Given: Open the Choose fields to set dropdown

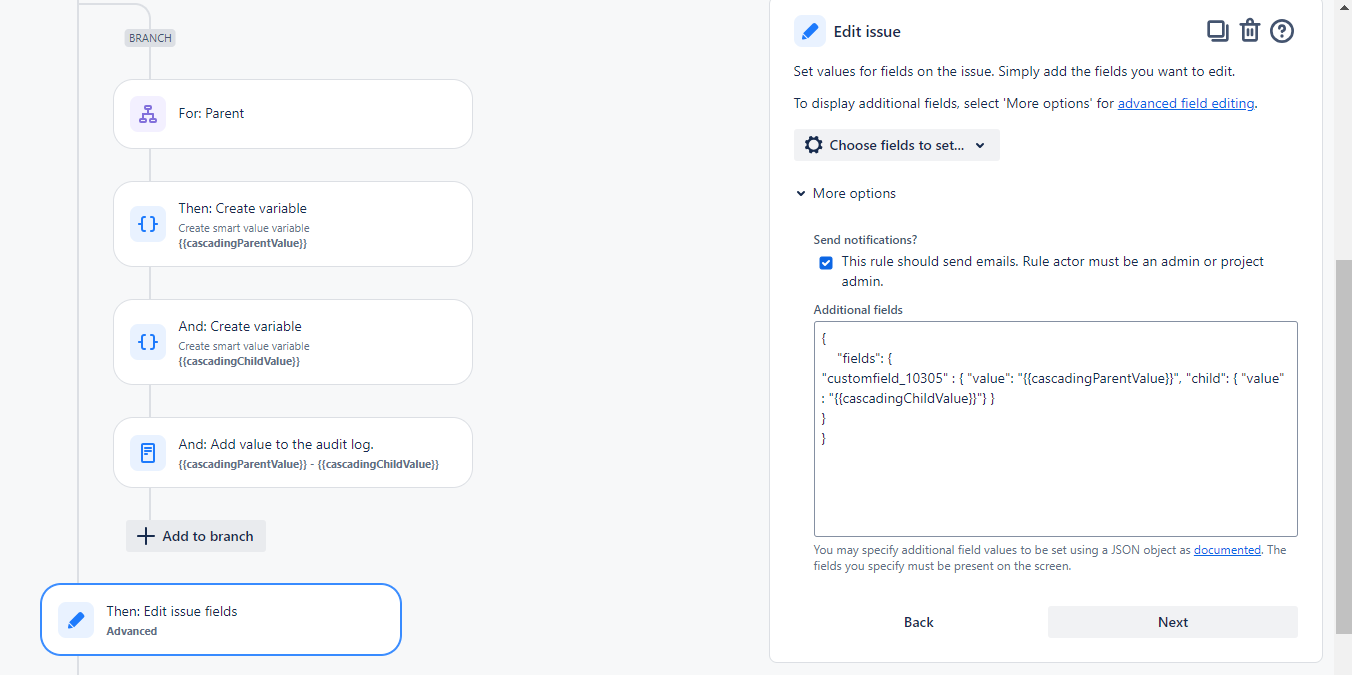Looking at the screenshot, I should click(x=896, y=144).
